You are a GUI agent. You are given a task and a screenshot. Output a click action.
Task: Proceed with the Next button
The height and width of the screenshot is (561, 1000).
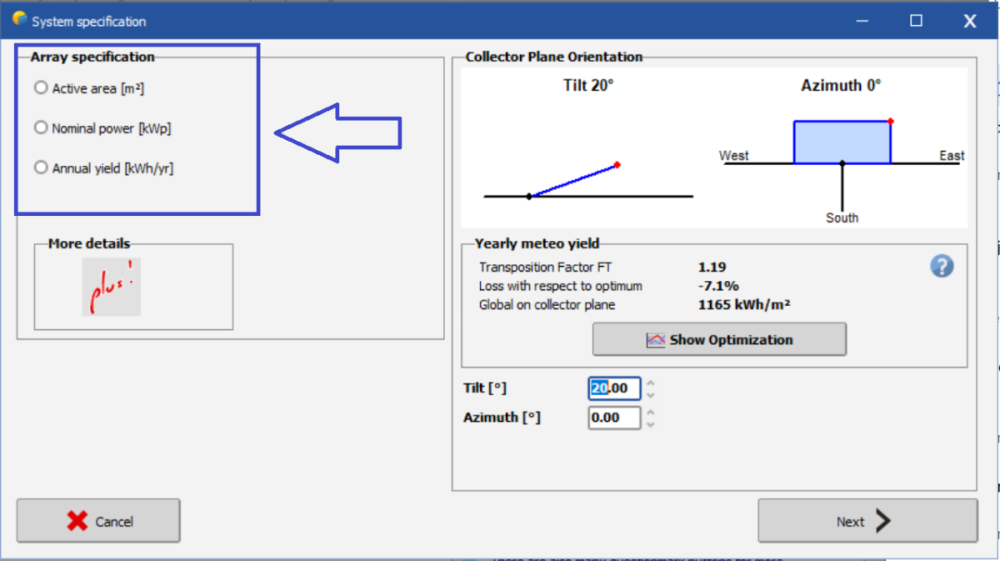[867, 521]
